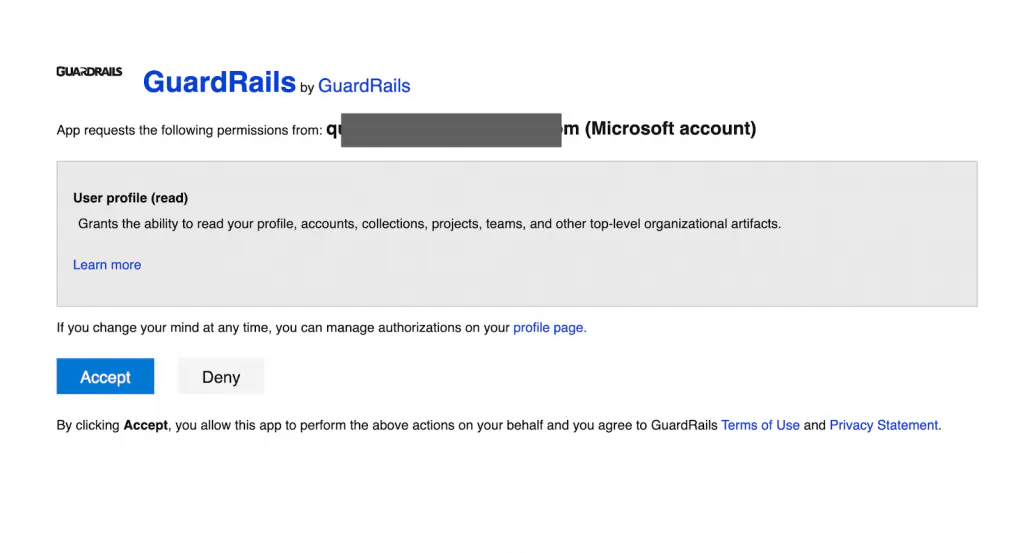Click the redacted account email block
The image size is (1024, 553).
point(451,130)
